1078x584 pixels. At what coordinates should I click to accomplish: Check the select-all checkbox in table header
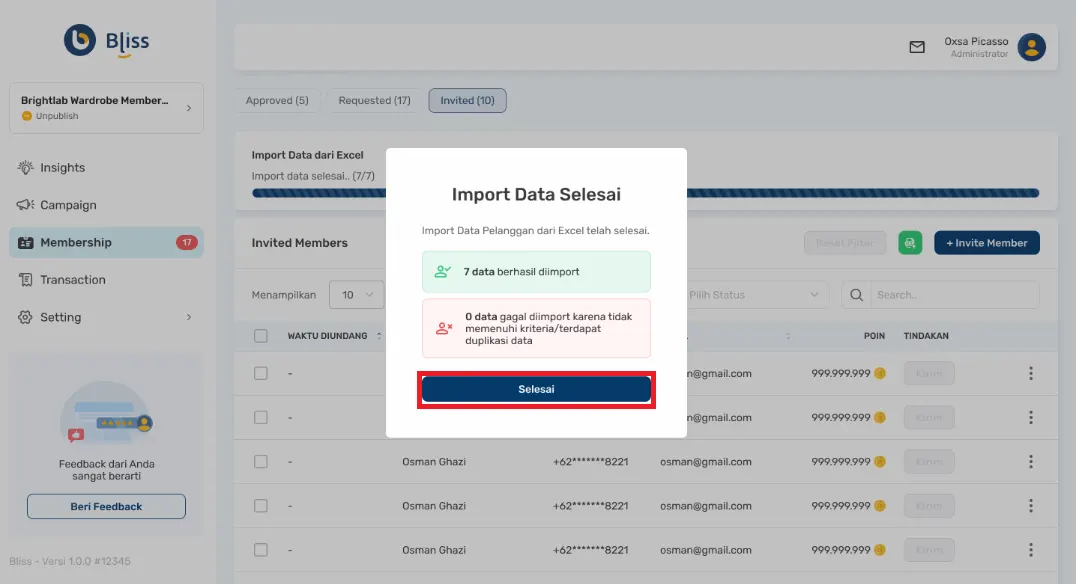point(260,336)
